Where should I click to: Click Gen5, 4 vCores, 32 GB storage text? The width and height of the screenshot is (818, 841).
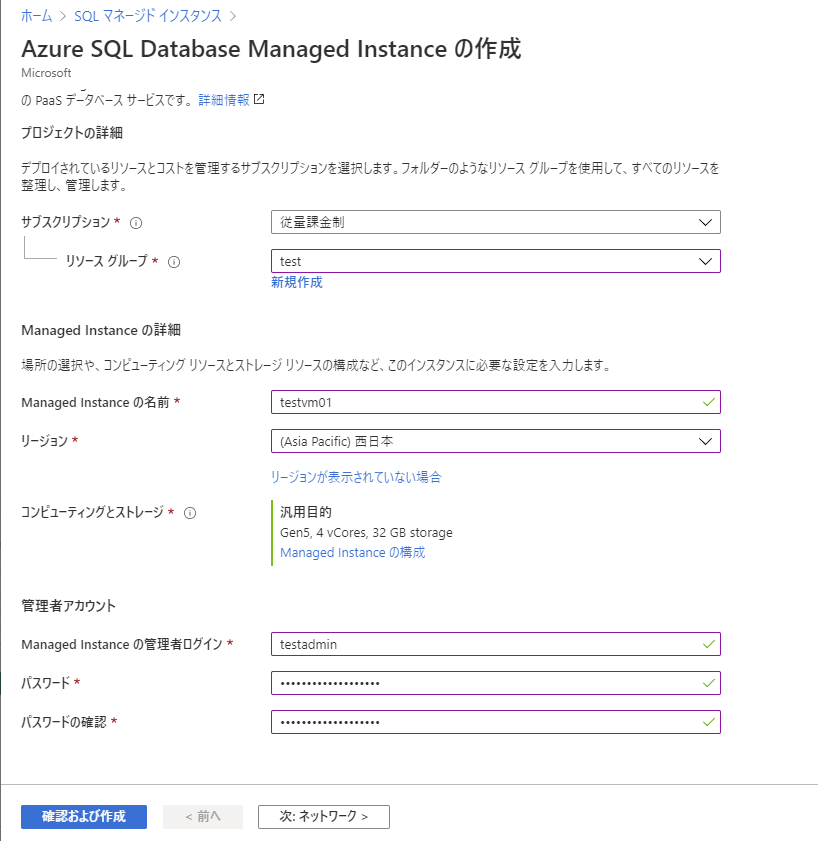(x=366, y=533)
